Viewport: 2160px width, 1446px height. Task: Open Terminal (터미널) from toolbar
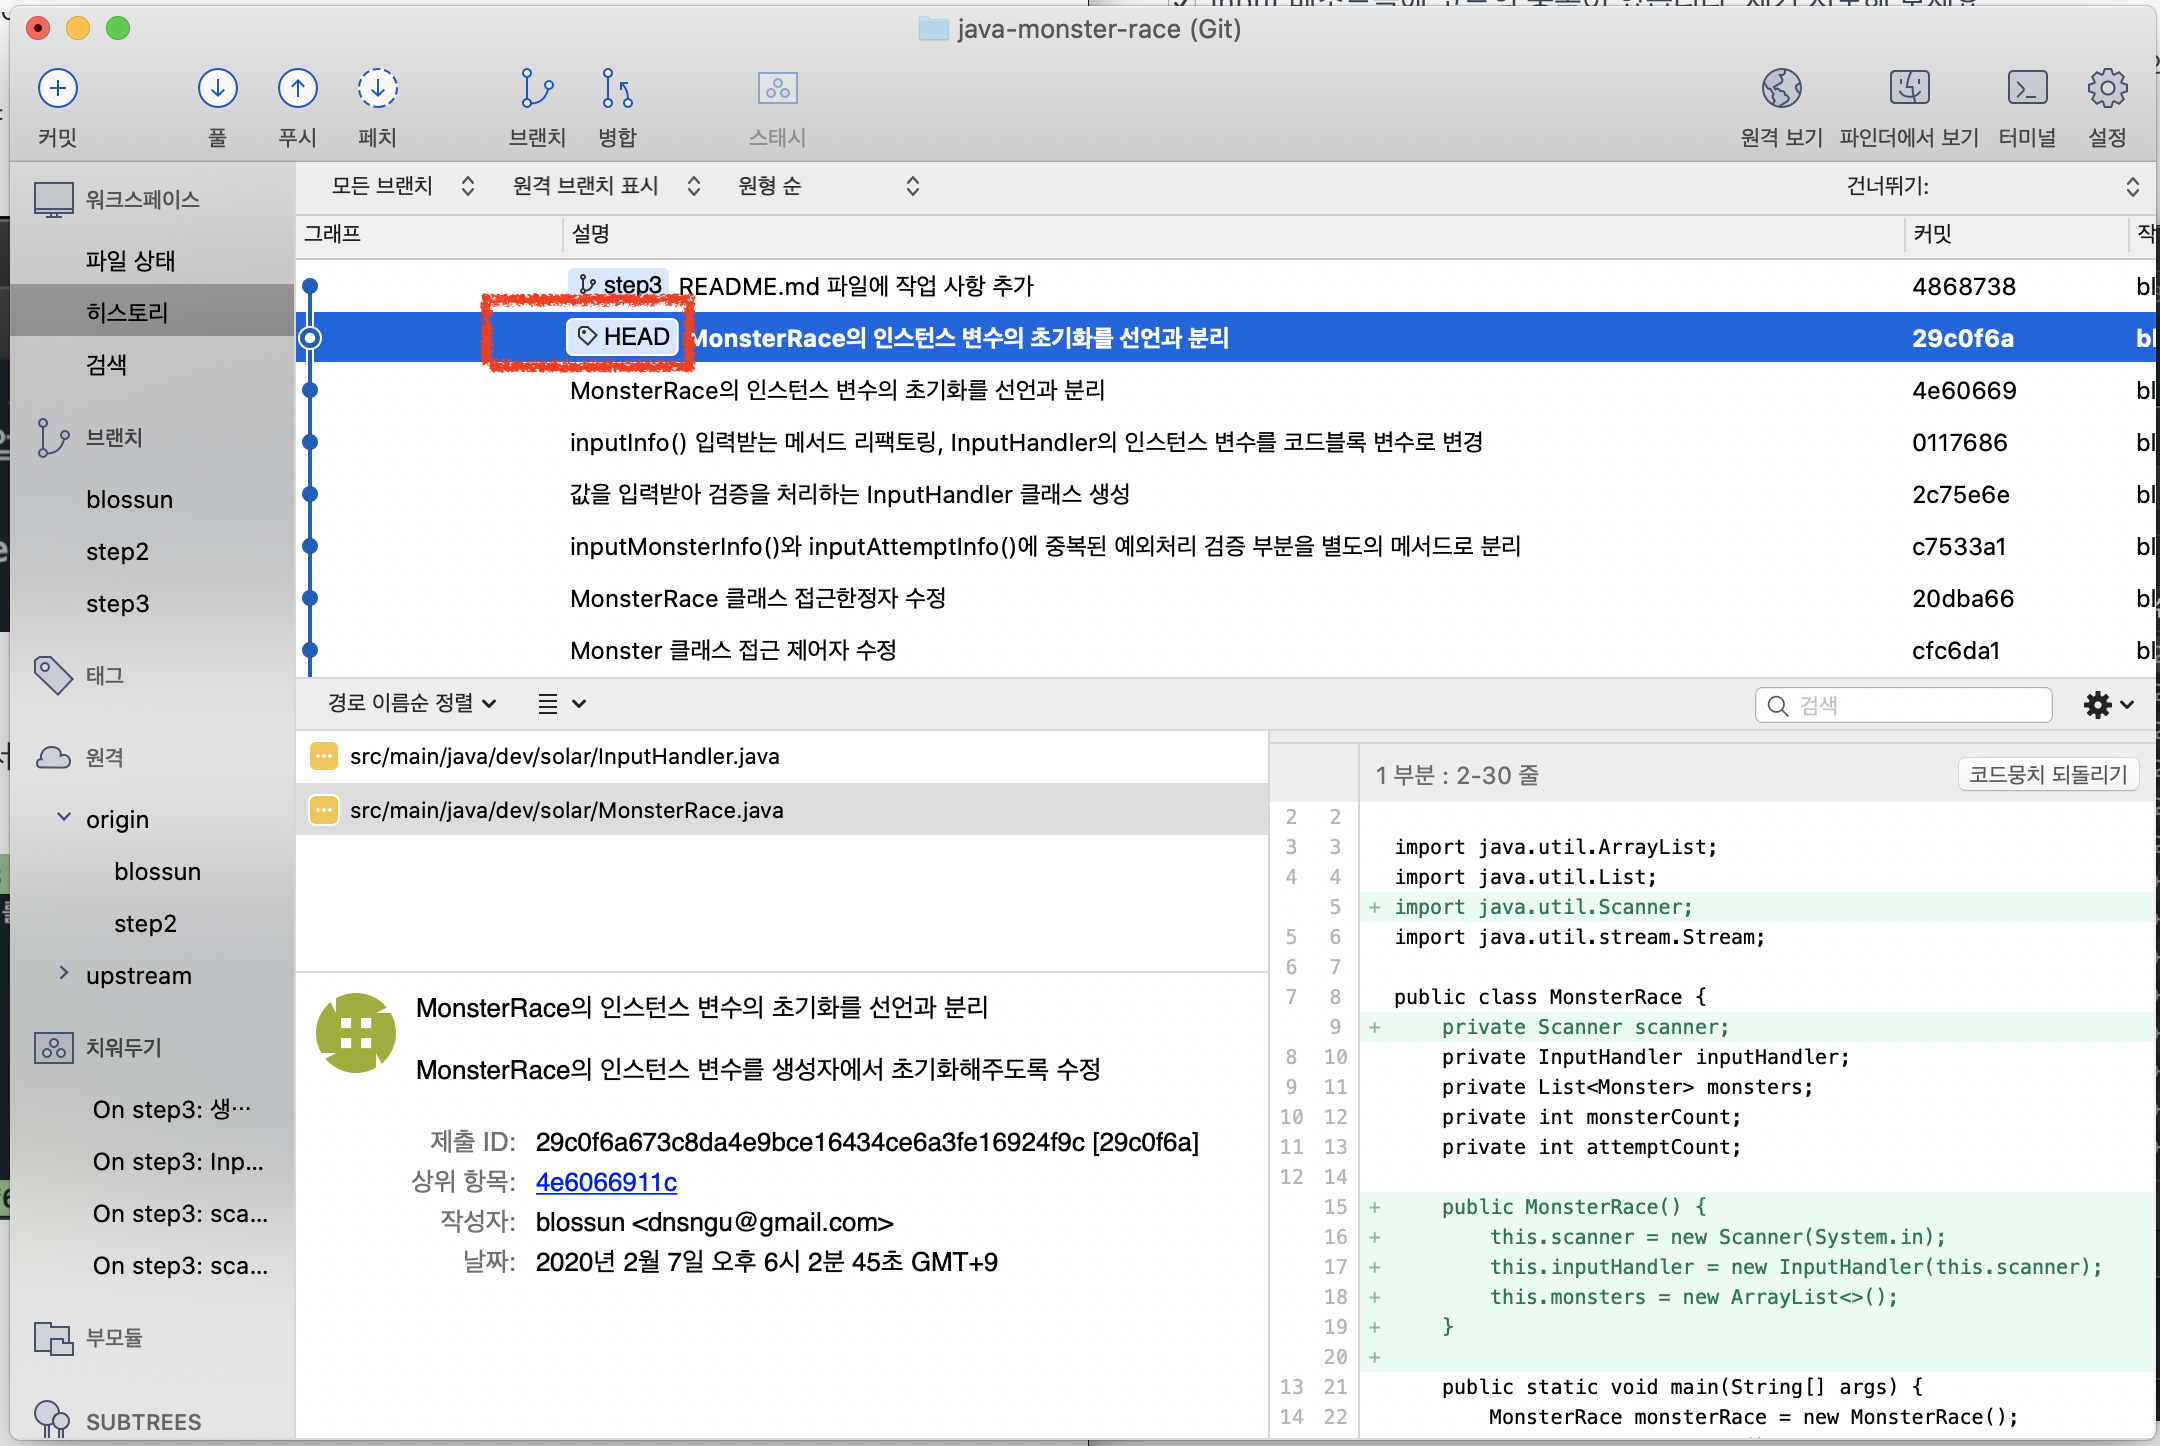click(x=2026, y=89)
